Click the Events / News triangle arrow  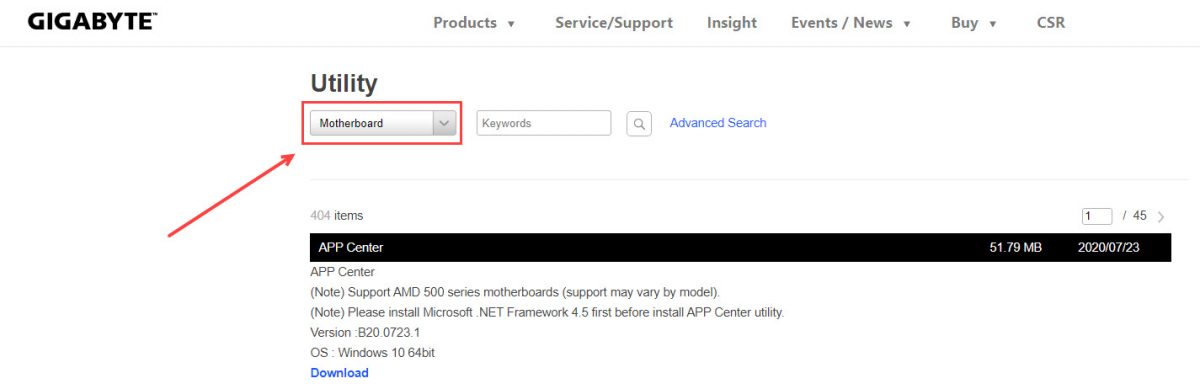tap(907, 24)
